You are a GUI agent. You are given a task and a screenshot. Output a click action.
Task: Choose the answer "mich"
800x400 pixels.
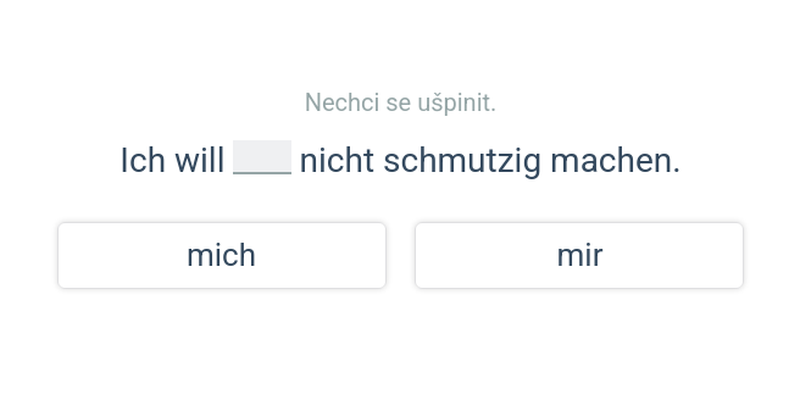(221, 255)
